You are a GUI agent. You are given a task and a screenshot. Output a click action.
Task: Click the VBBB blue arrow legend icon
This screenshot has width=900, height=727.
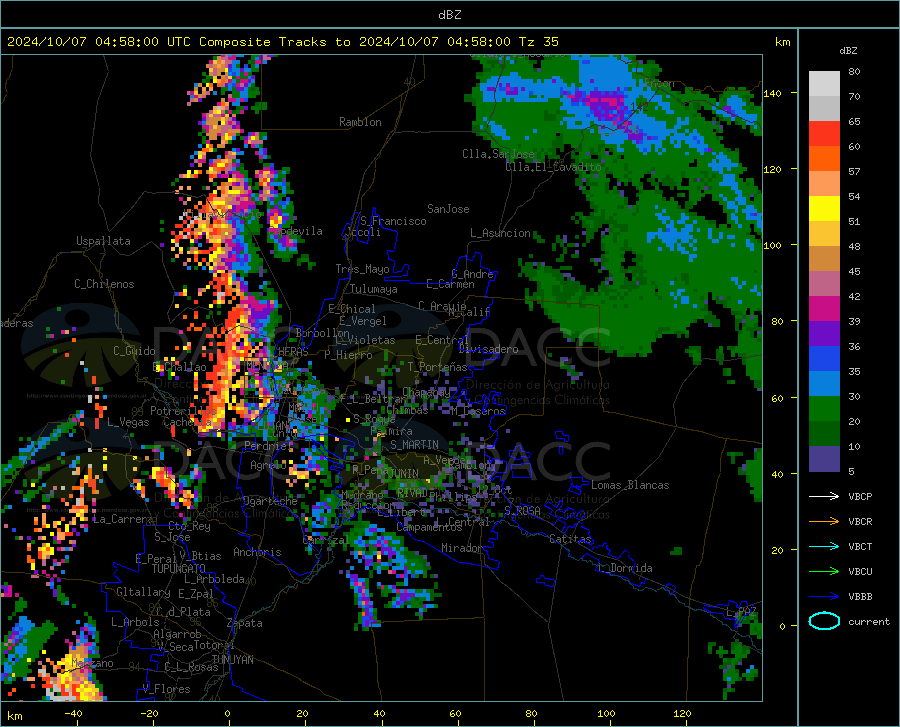[824, 596]
